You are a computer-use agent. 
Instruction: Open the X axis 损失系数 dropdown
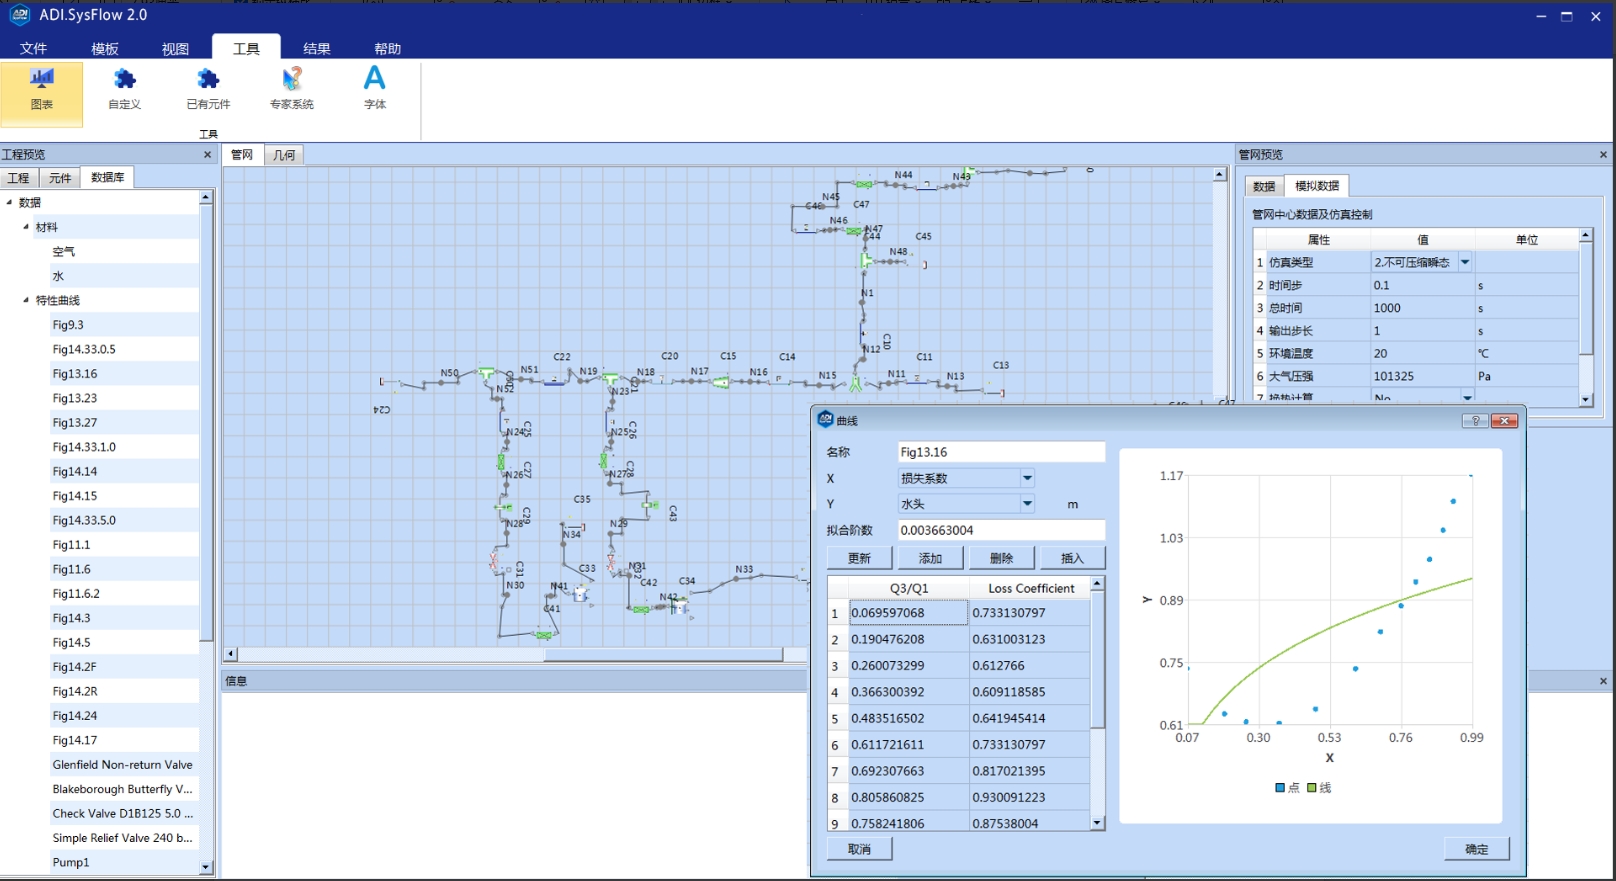(1027, 478)
